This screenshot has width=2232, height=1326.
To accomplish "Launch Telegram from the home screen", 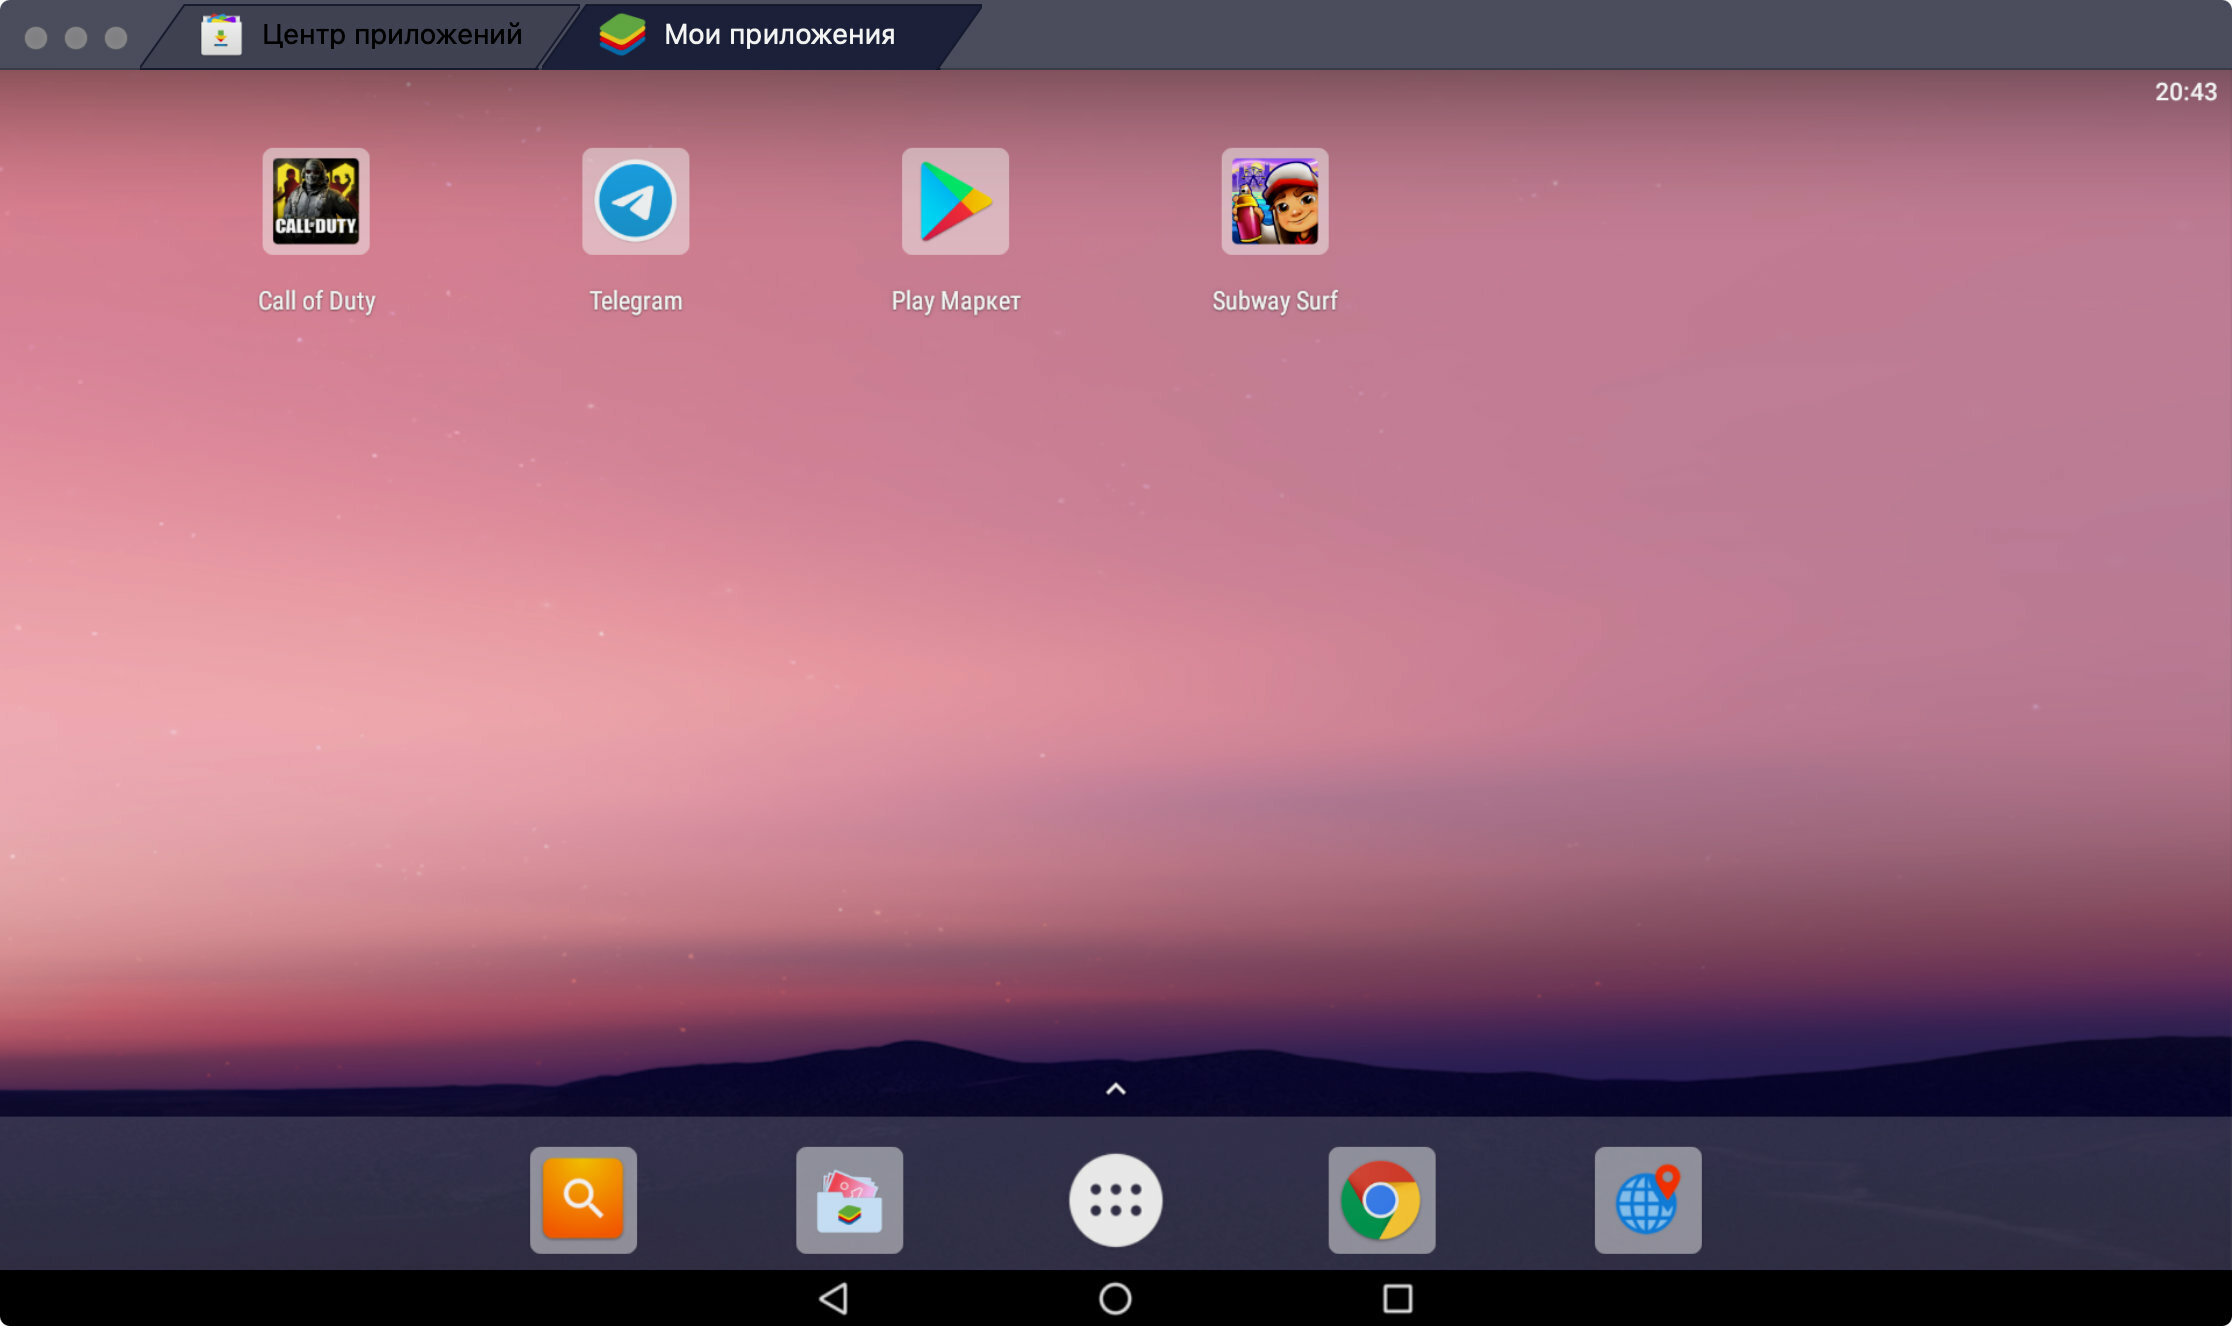I will [636, 201].
